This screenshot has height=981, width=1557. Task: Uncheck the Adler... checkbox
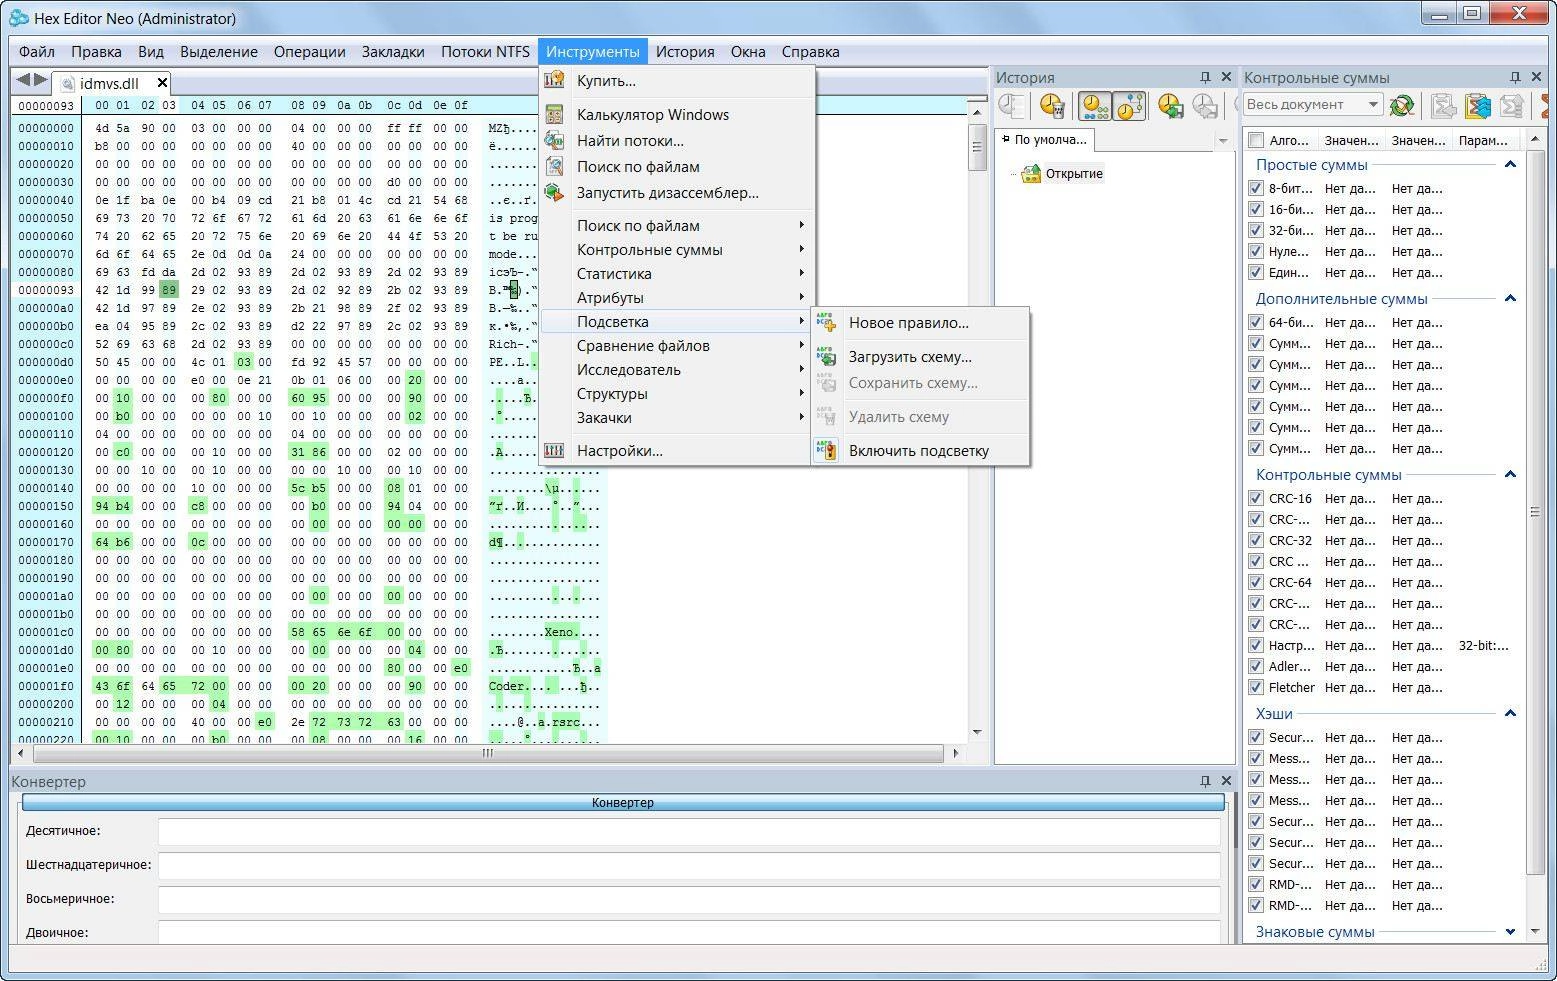[1256, 666]
